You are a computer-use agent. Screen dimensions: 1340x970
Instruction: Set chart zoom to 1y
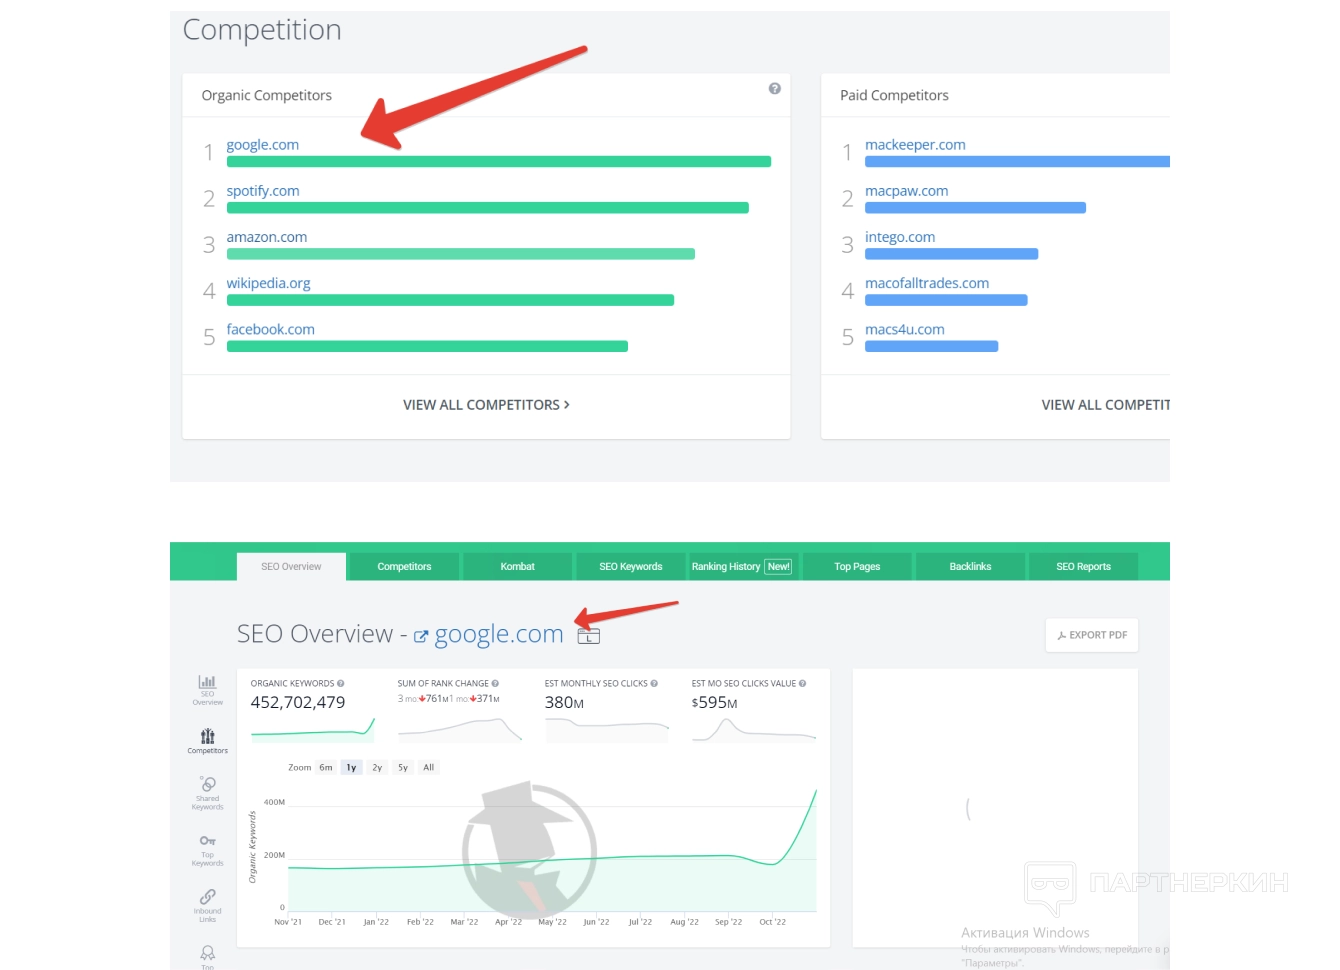tap(351, 768)
